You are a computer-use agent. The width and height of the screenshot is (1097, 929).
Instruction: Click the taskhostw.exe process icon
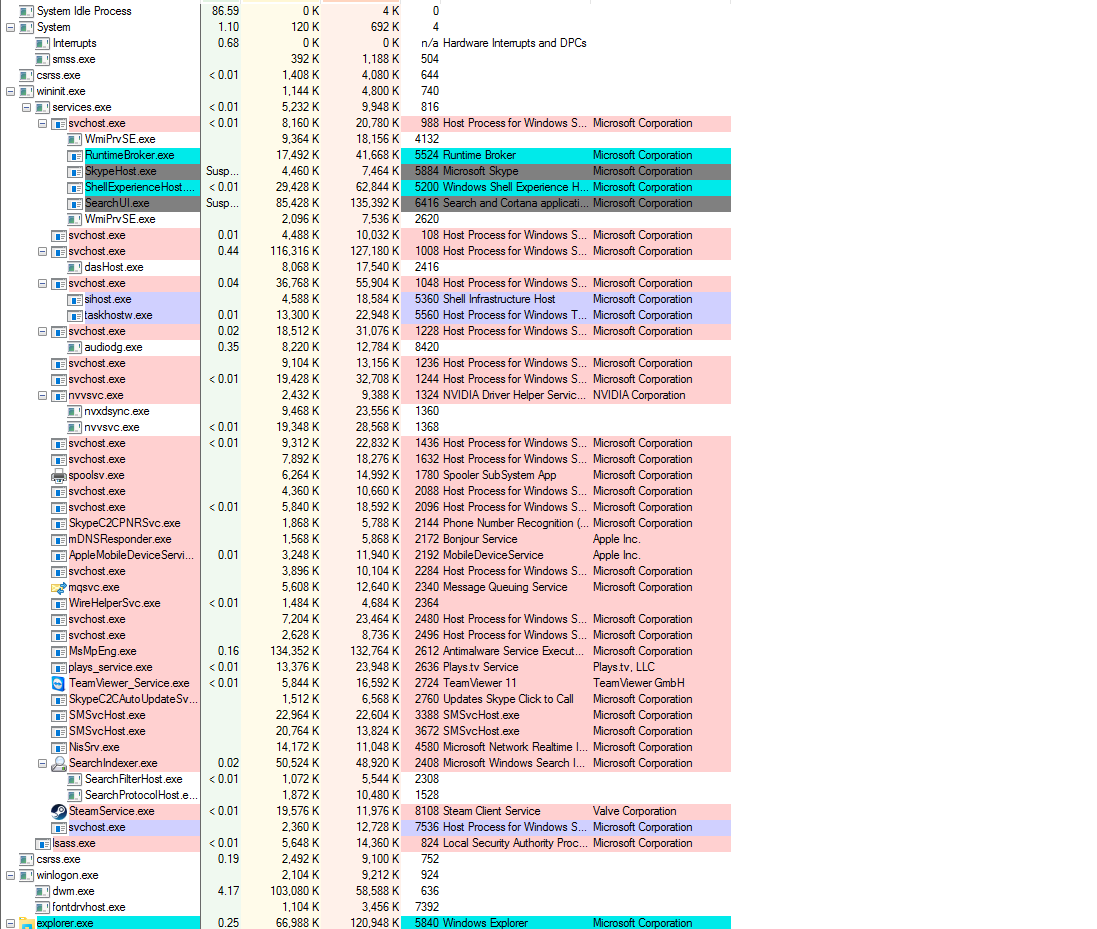point(75,315)
